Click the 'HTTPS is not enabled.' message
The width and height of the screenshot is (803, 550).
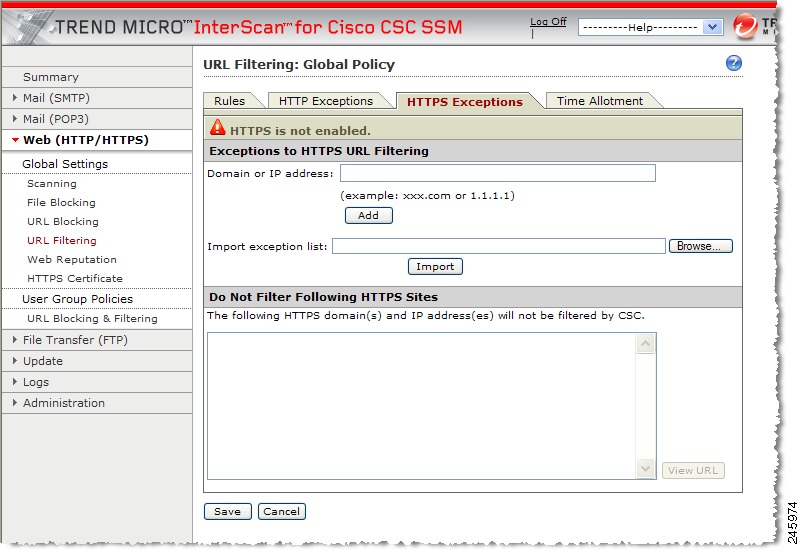tap(300, 131)
